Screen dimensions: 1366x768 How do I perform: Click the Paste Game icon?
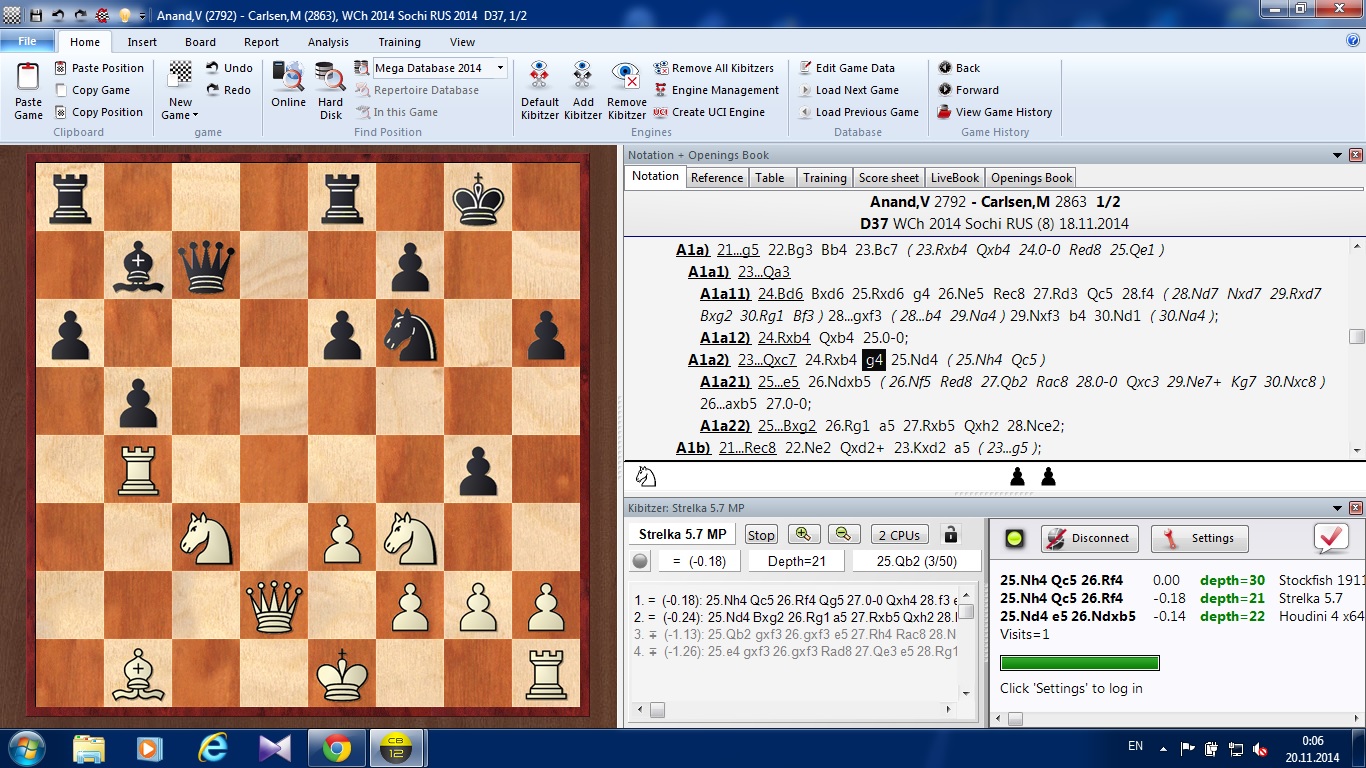pyautogui.click(x=28, y=78)
